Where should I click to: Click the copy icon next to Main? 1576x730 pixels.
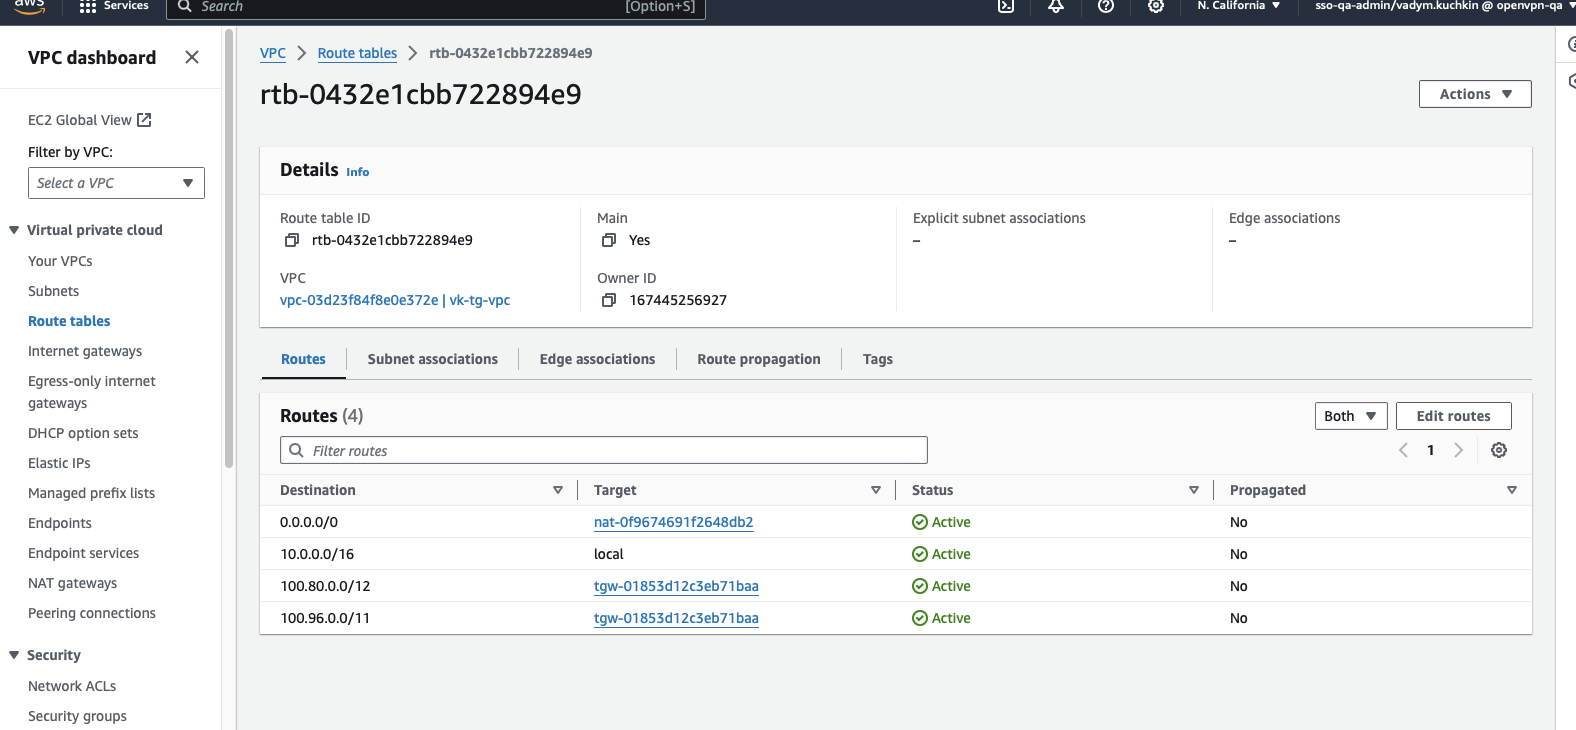click(x=608, y=240)
